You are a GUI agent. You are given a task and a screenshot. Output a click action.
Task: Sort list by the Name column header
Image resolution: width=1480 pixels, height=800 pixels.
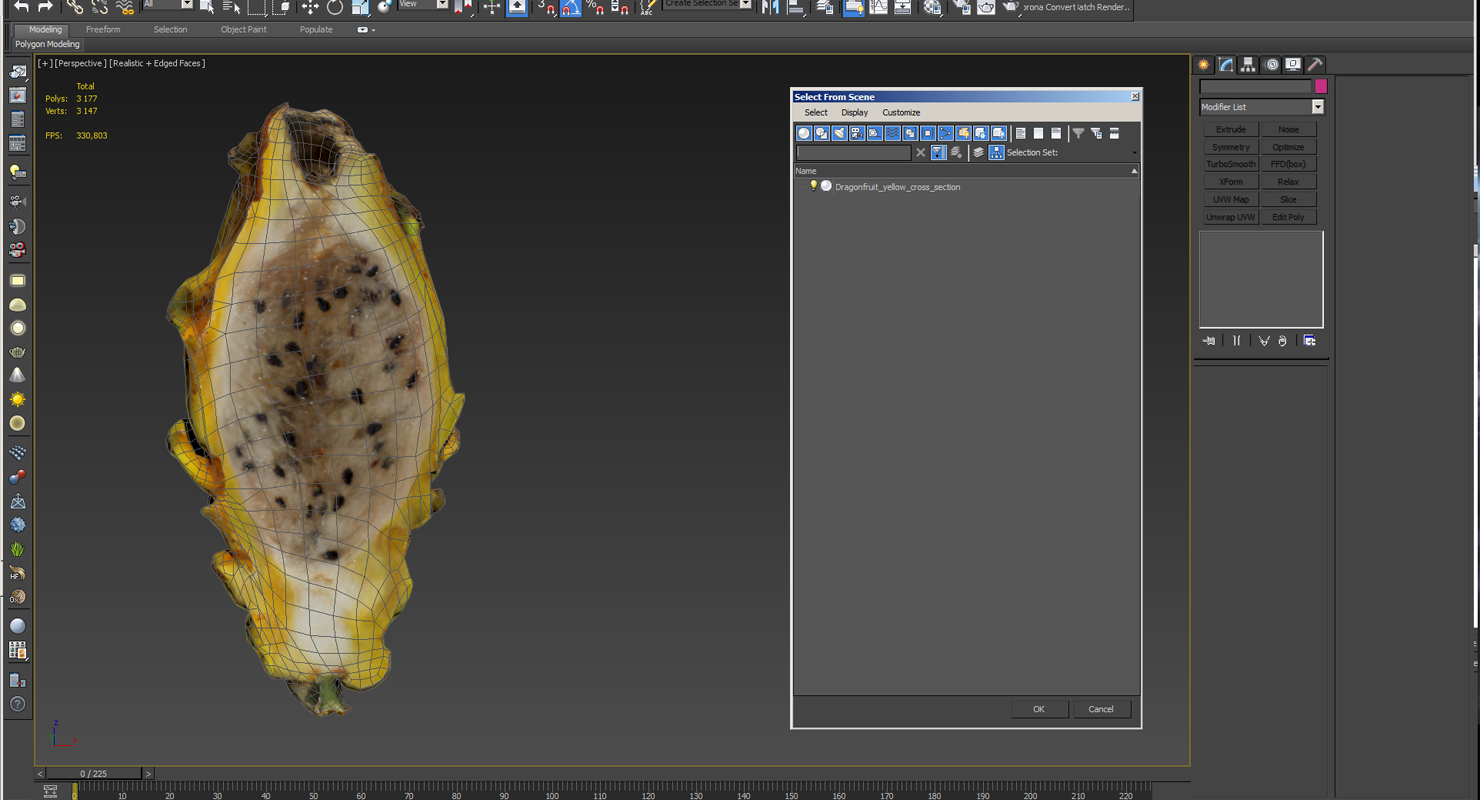[966, 171]
